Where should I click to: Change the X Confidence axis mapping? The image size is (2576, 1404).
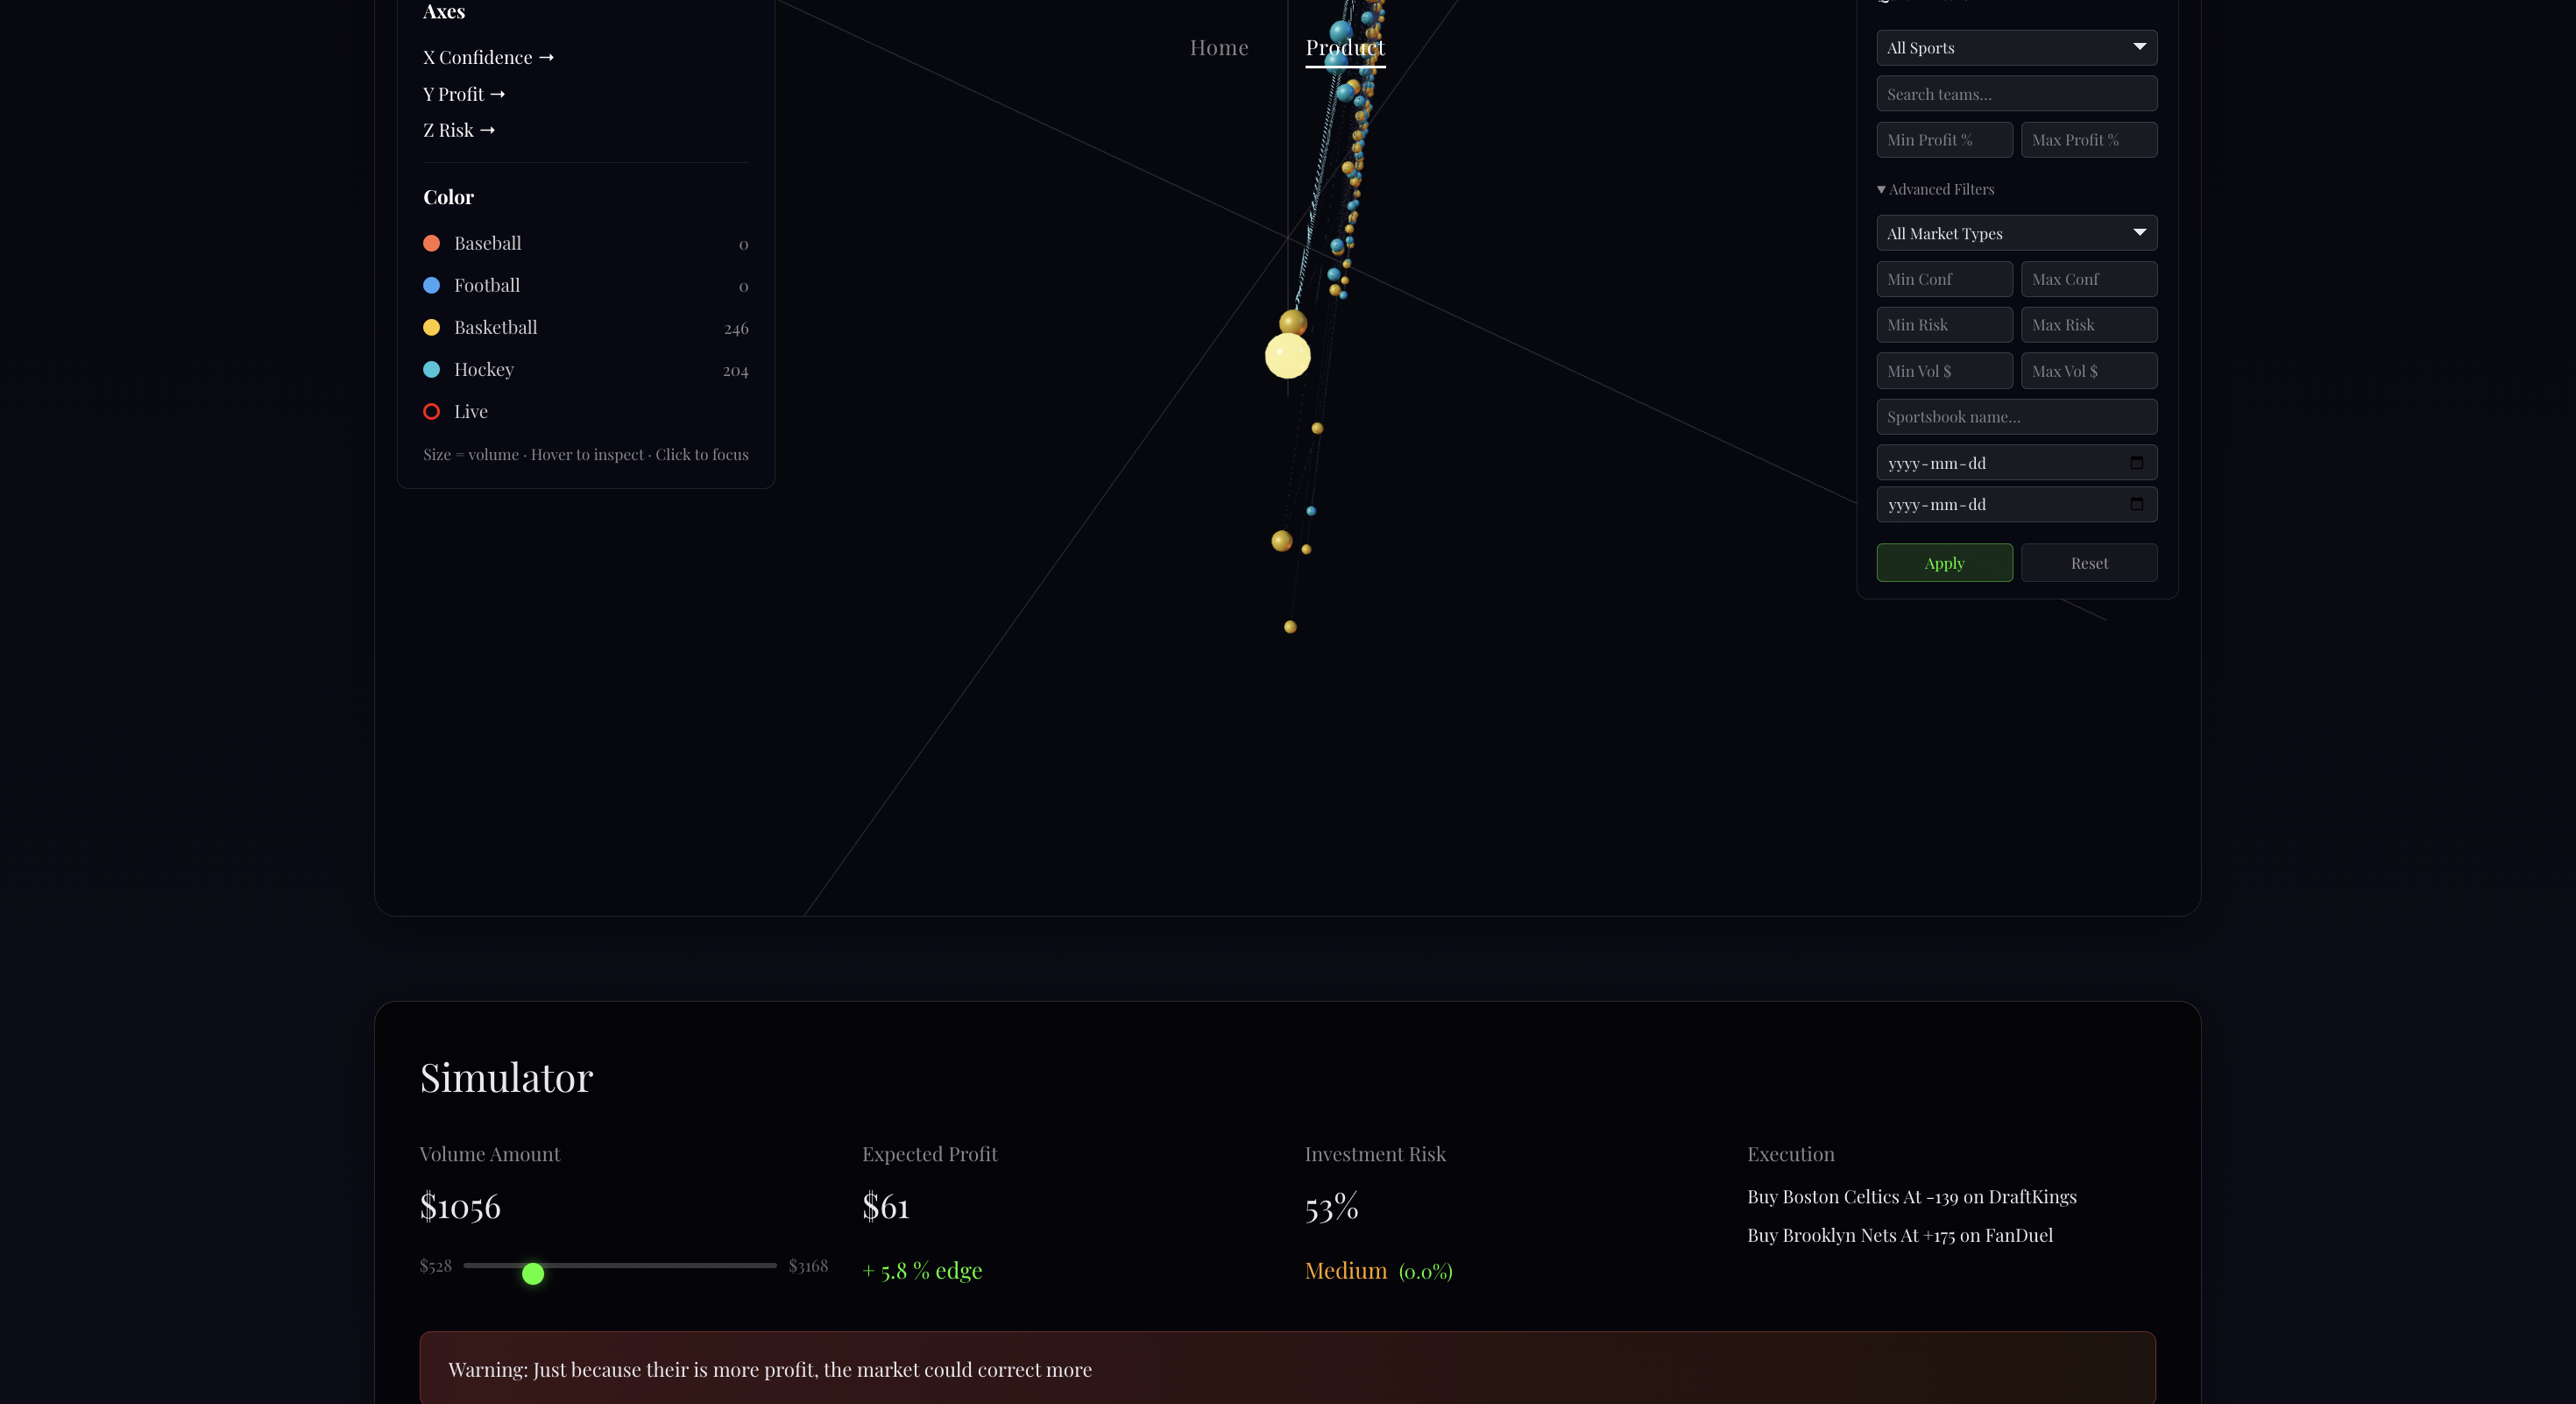(x=488, y=57)
